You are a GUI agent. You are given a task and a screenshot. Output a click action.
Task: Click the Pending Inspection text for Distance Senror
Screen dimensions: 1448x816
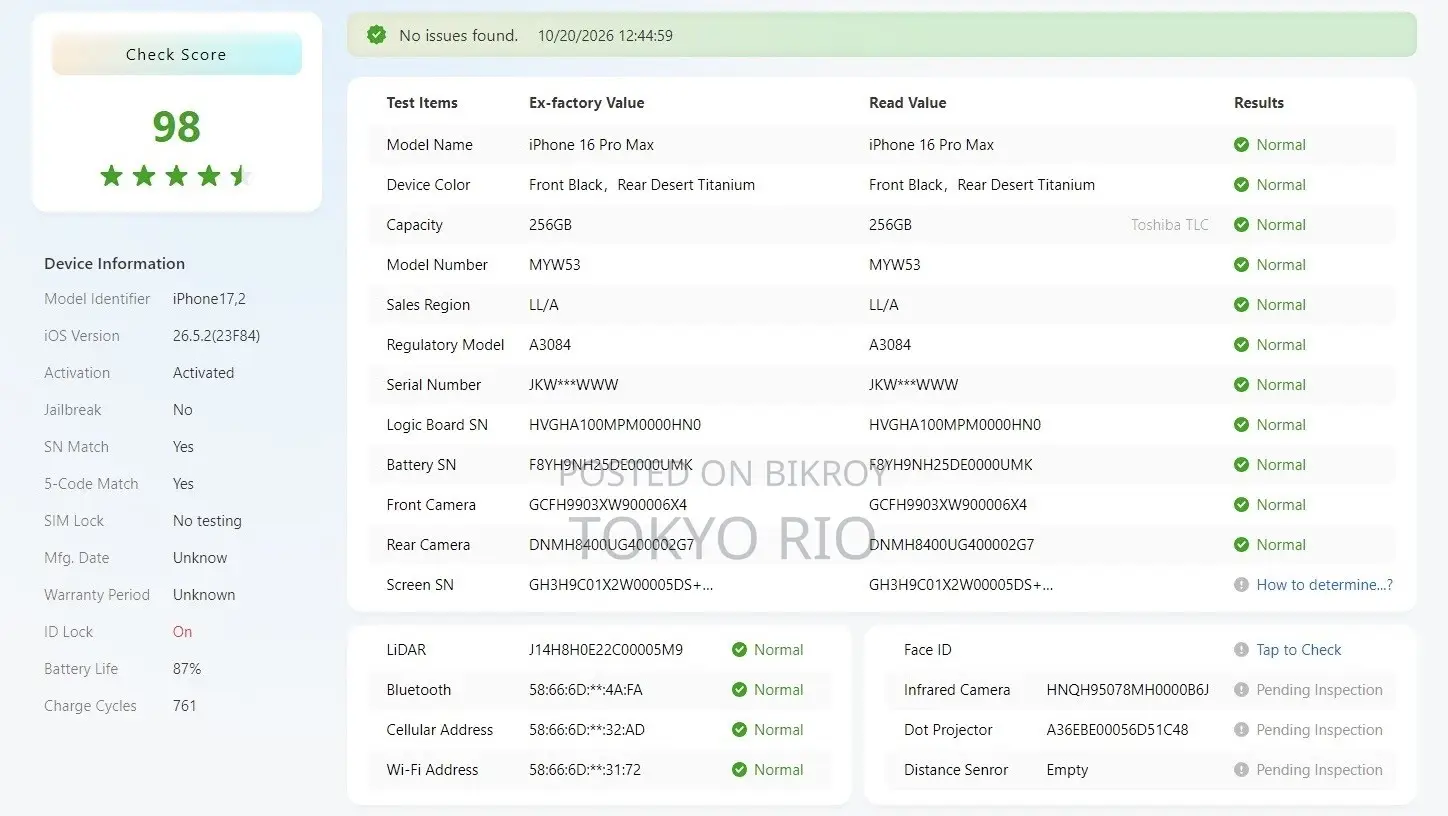click(1320, 770)
